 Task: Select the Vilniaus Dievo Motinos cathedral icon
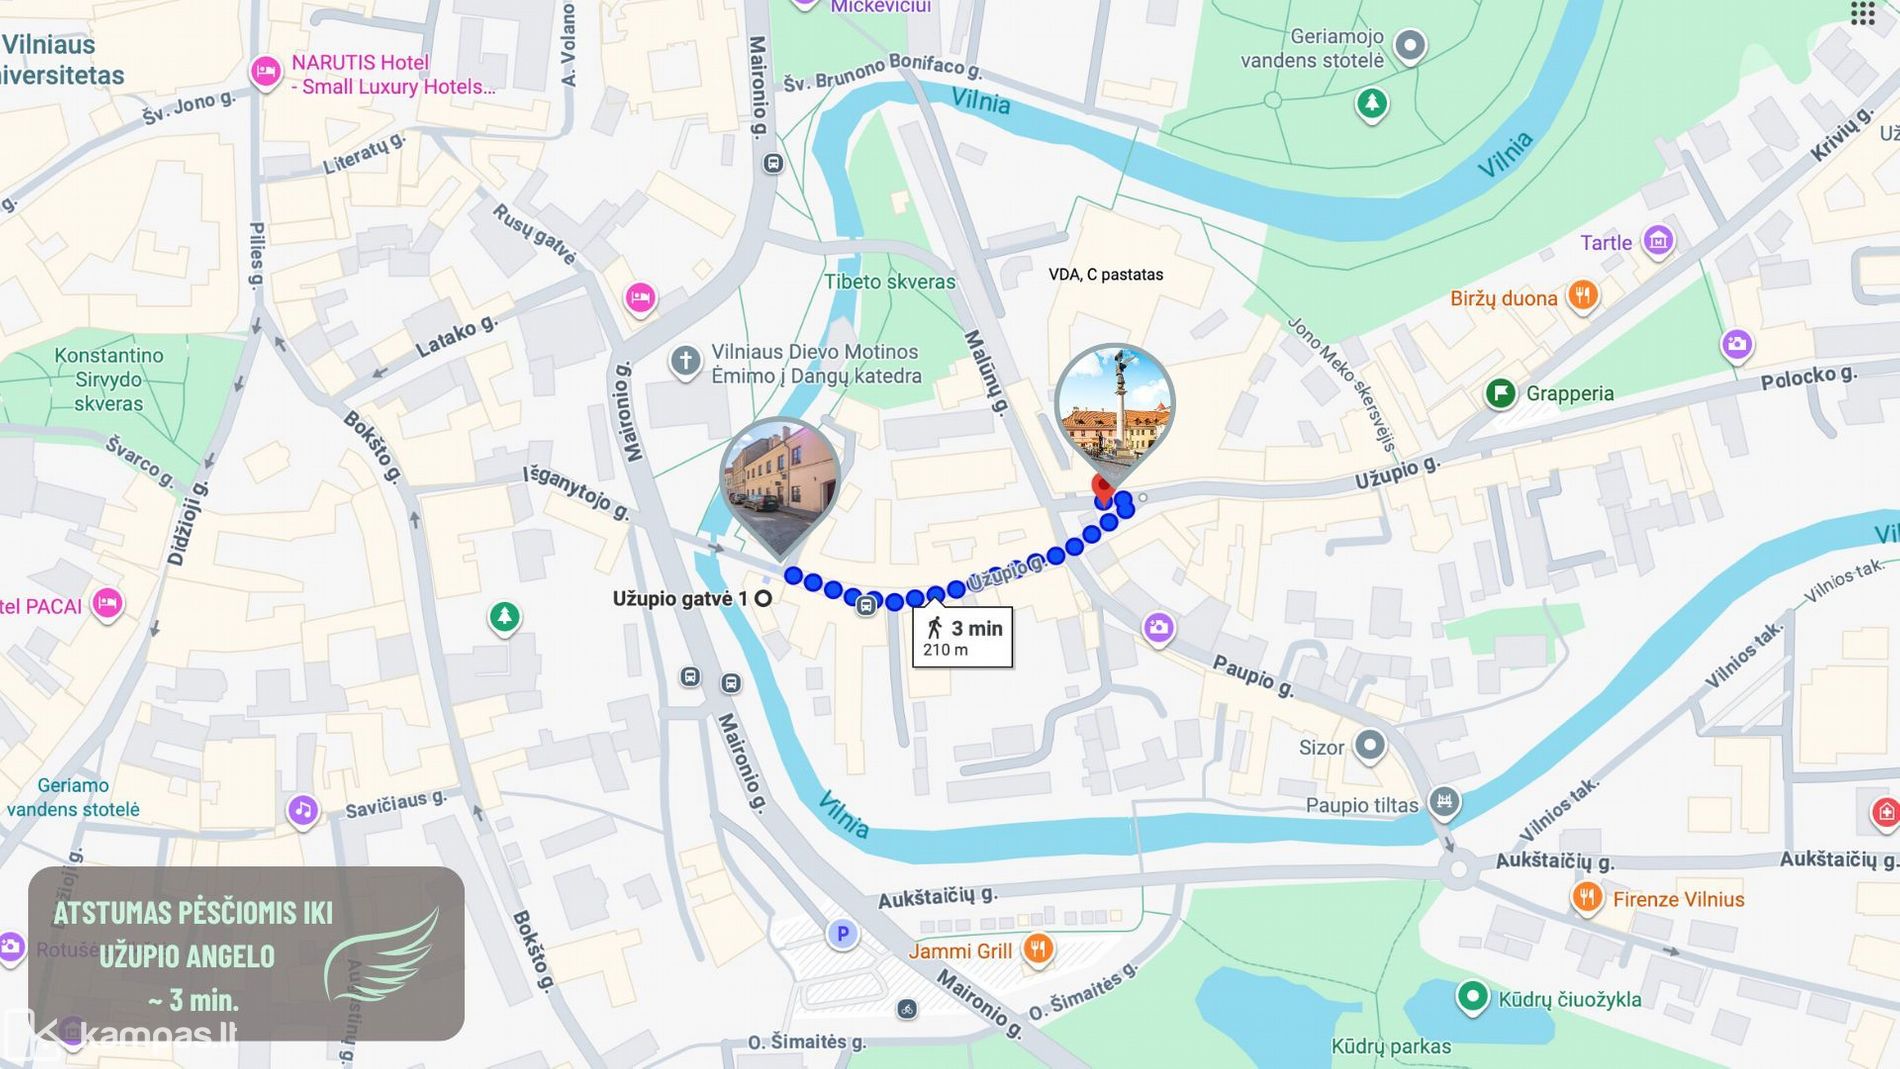tap(685, 362)
